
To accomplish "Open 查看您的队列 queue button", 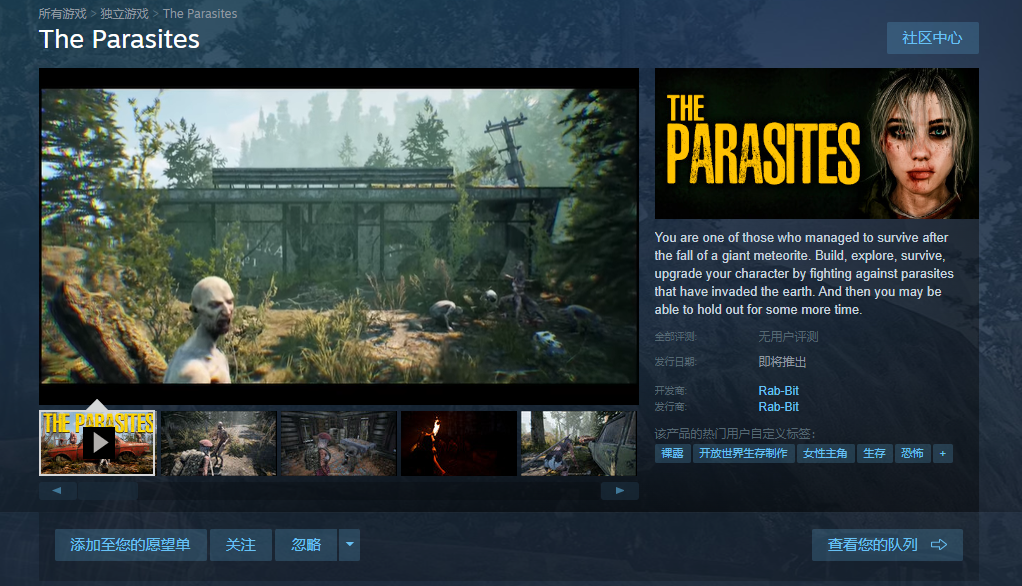I will [x=887, y=545].
